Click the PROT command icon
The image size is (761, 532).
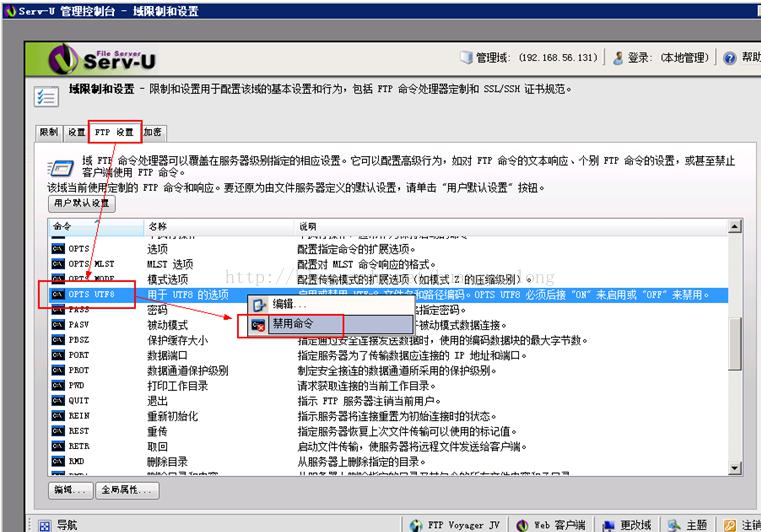click(58, 370)
